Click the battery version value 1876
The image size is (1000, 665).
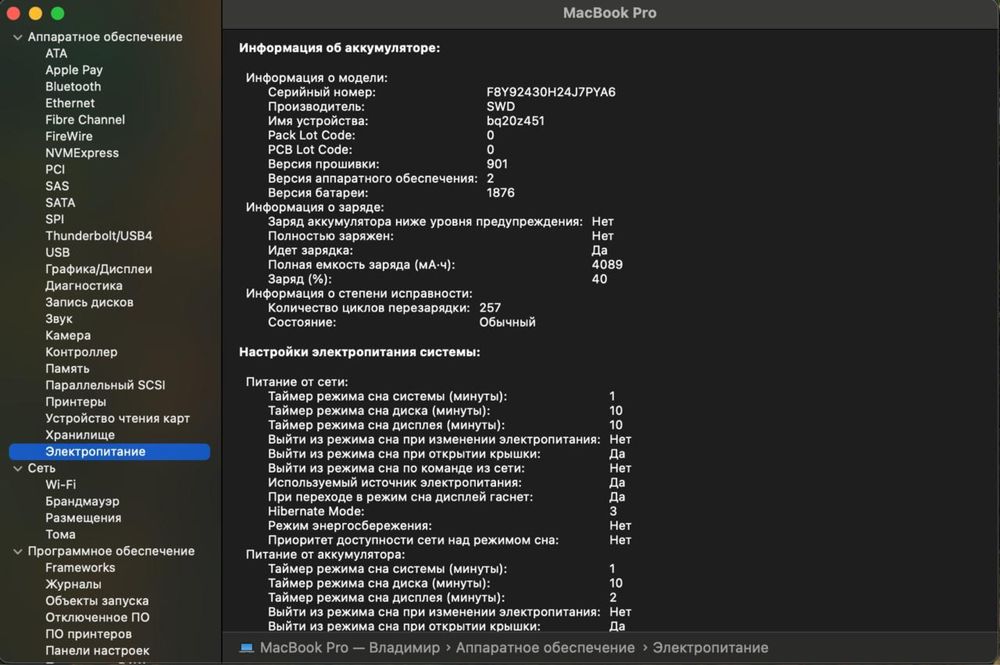click(500, 193)
